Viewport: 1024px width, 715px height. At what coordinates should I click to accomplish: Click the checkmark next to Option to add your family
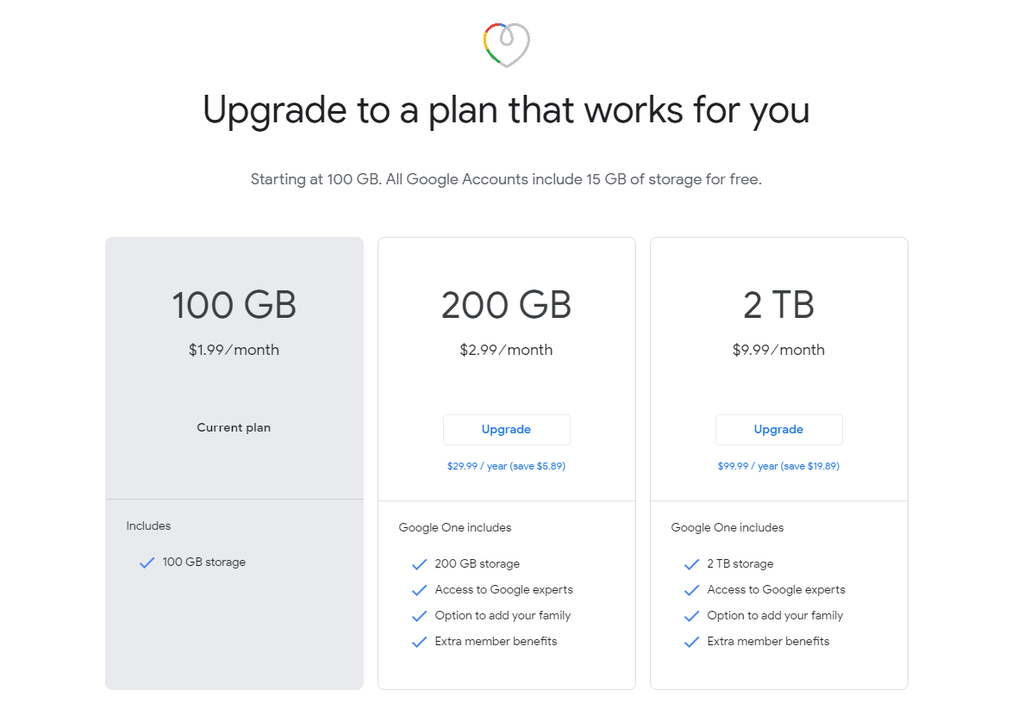pyautogui.click(x=419, y=615)
